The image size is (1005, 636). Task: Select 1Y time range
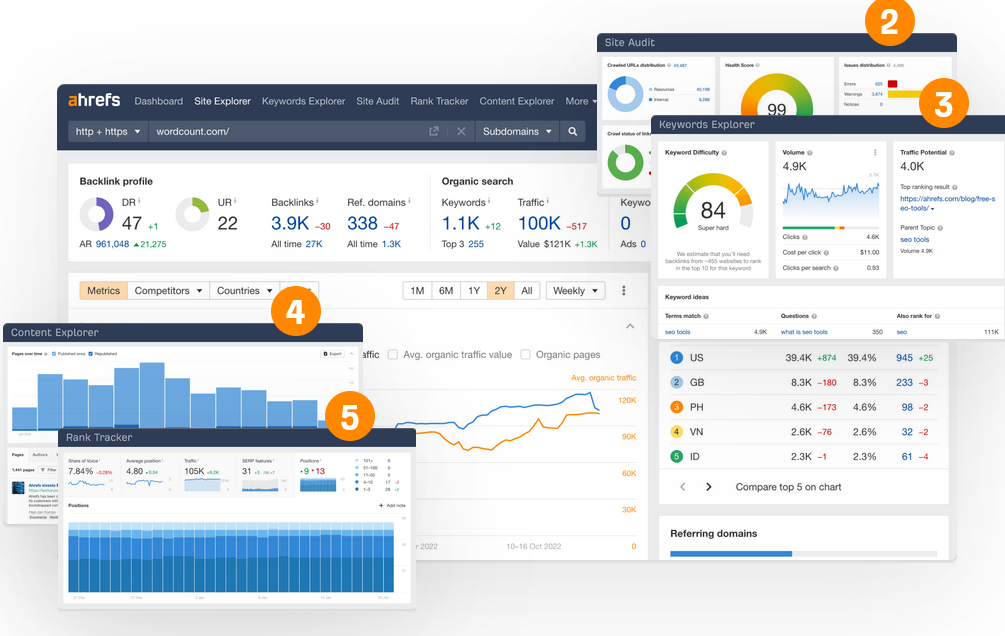(474, 290)
